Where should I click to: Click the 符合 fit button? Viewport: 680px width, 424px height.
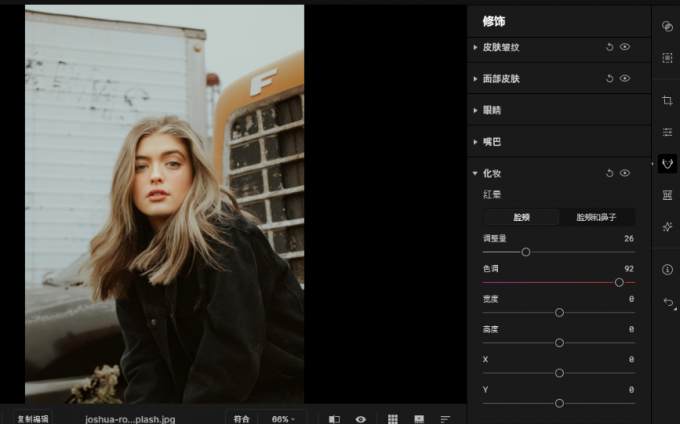click(x=241, y=419)
